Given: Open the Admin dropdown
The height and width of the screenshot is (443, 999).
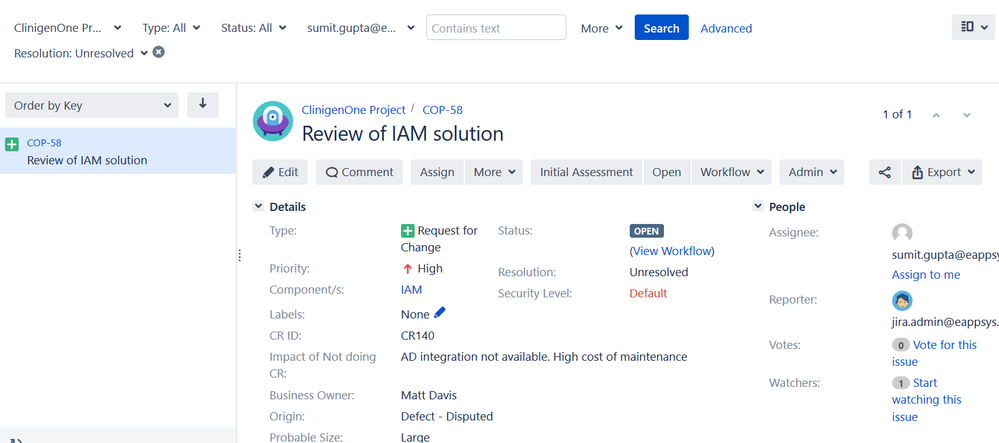Looking at the screenshot, I should point(812,172).
